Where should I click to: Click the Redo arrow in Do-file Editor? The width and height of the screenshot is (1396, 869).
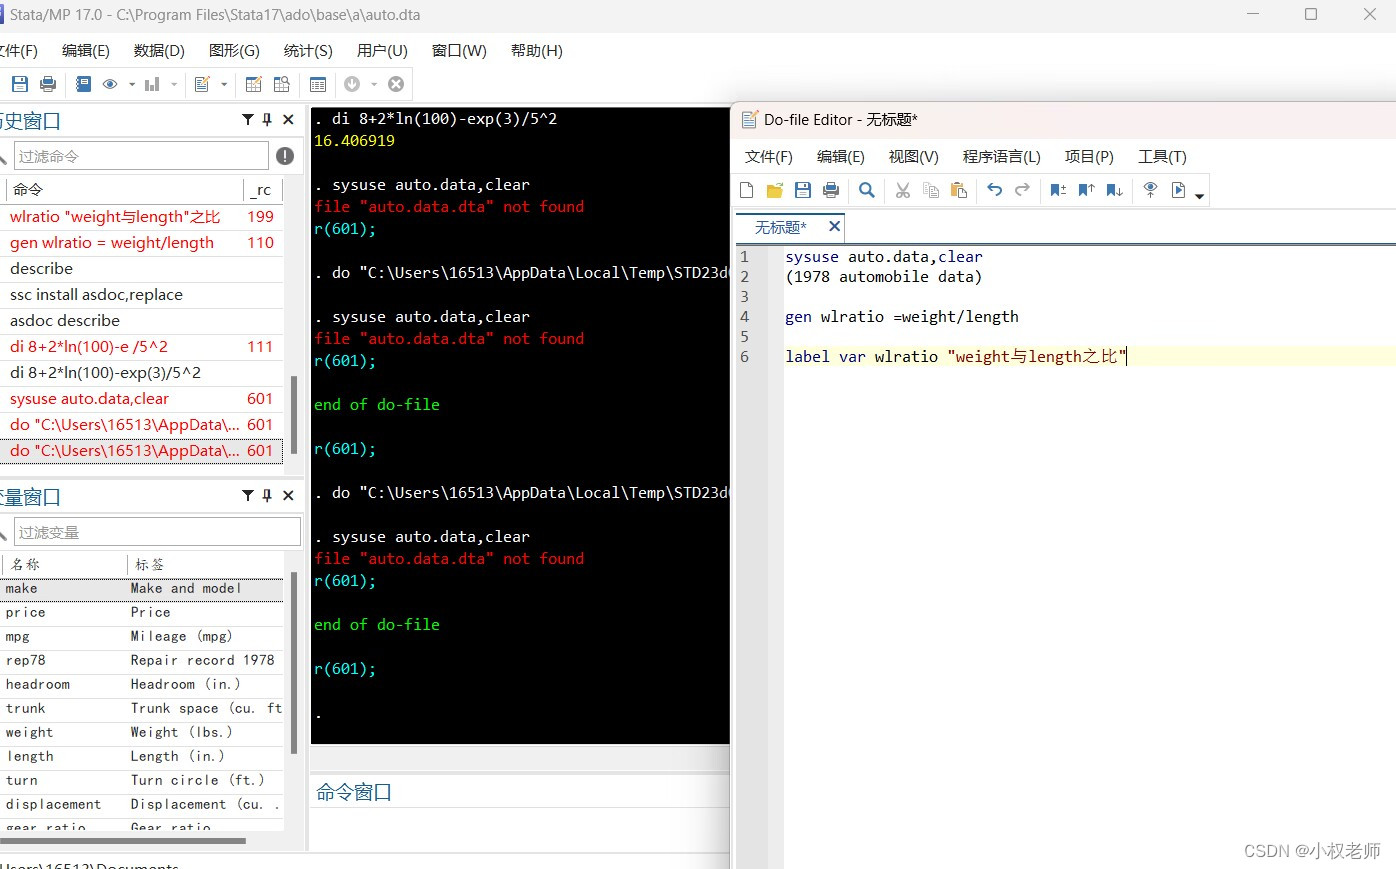[x=1022, y=190]
